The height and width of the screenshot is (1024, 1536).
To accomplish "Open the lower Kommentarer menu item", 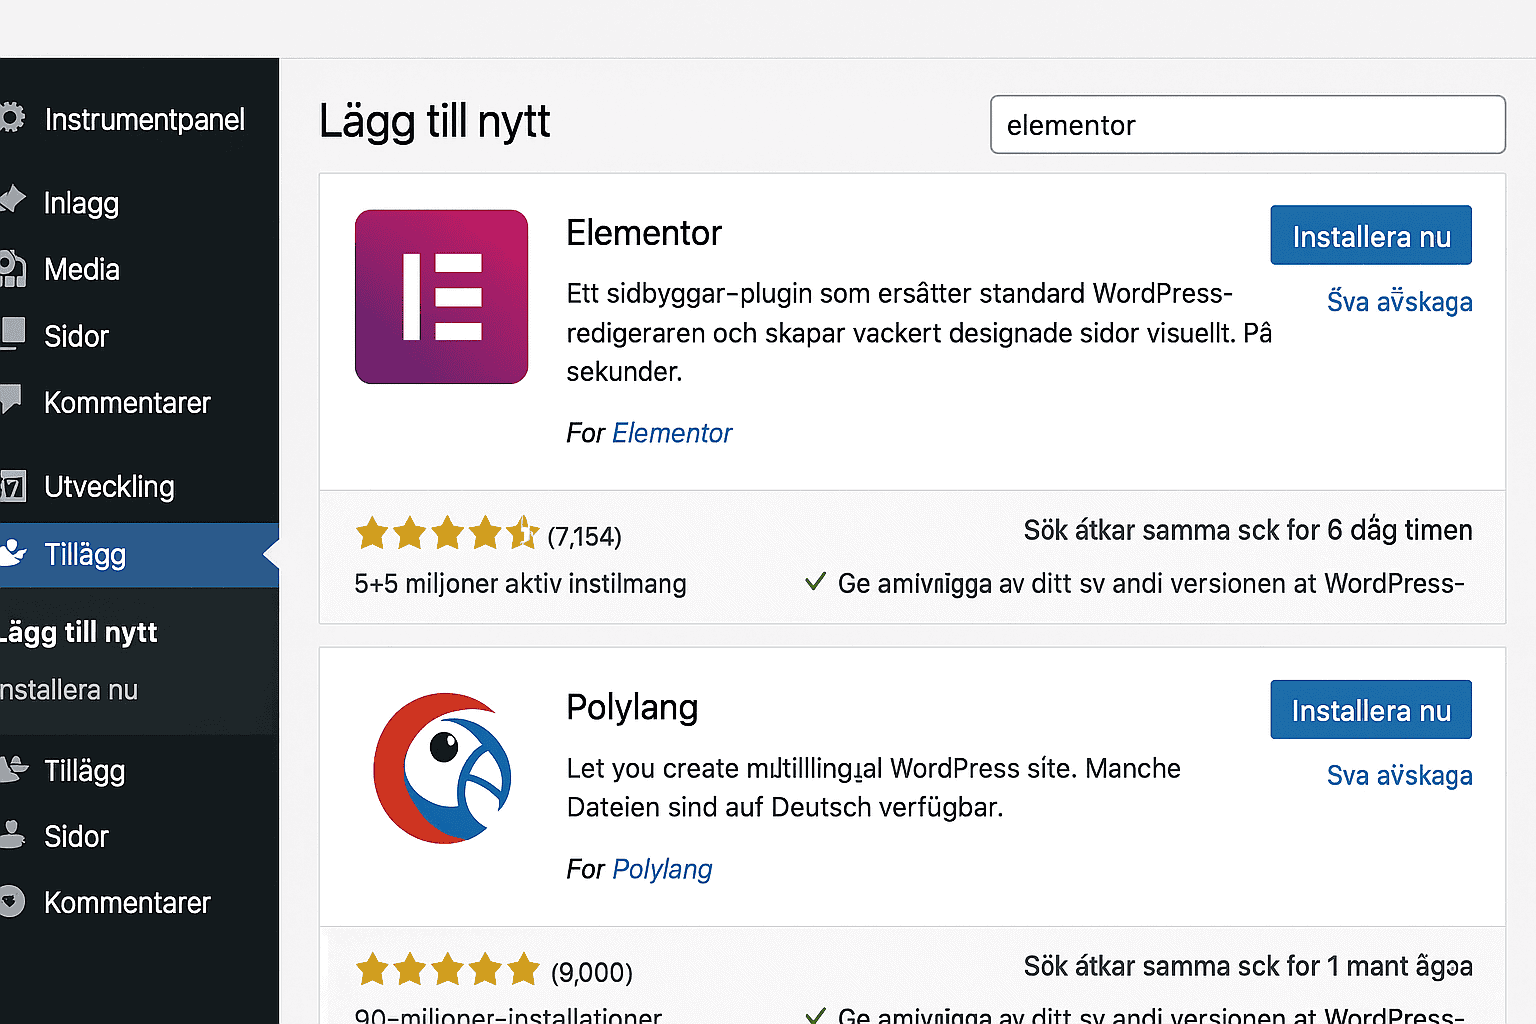I will coord(127,903).
